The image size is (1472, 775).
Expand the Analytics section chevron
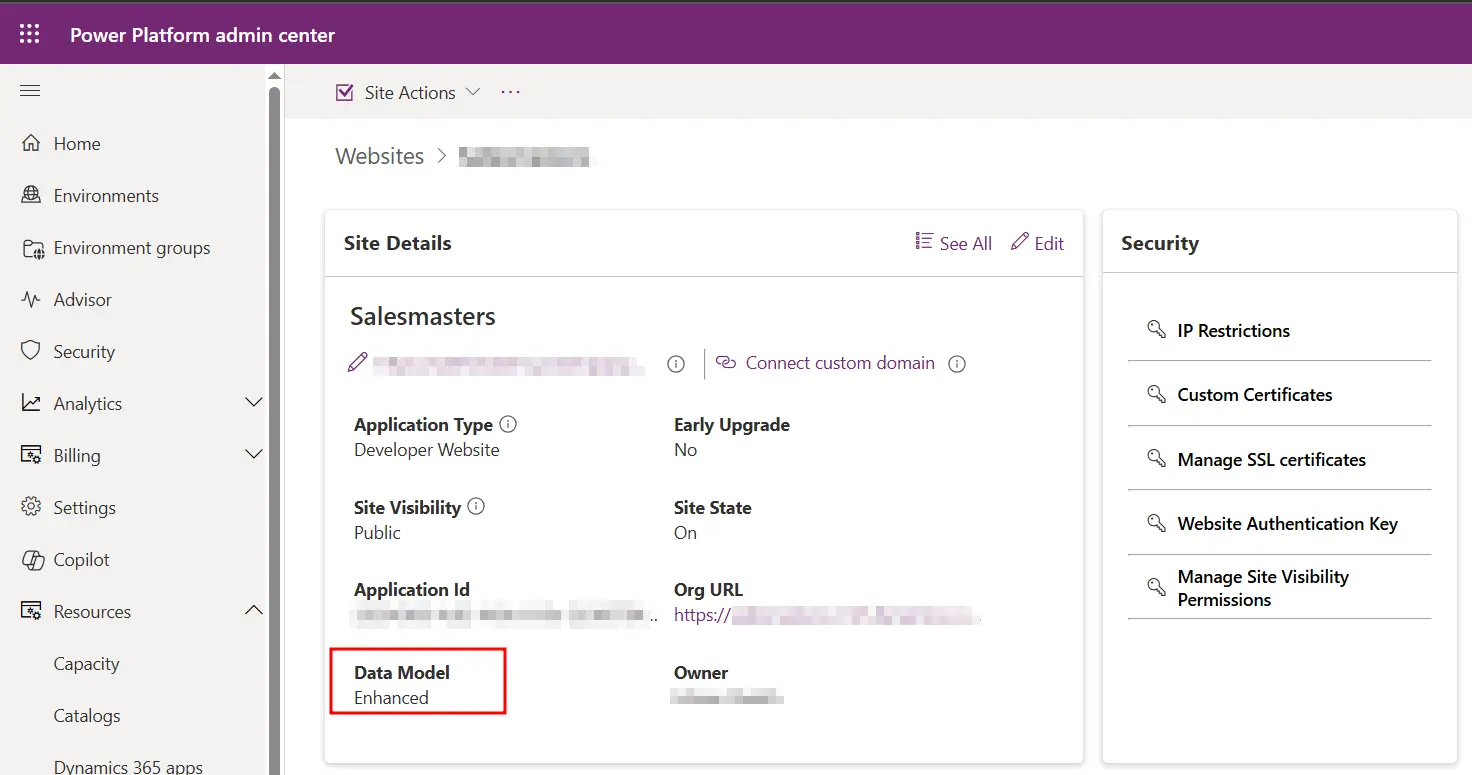coord(254,403)
